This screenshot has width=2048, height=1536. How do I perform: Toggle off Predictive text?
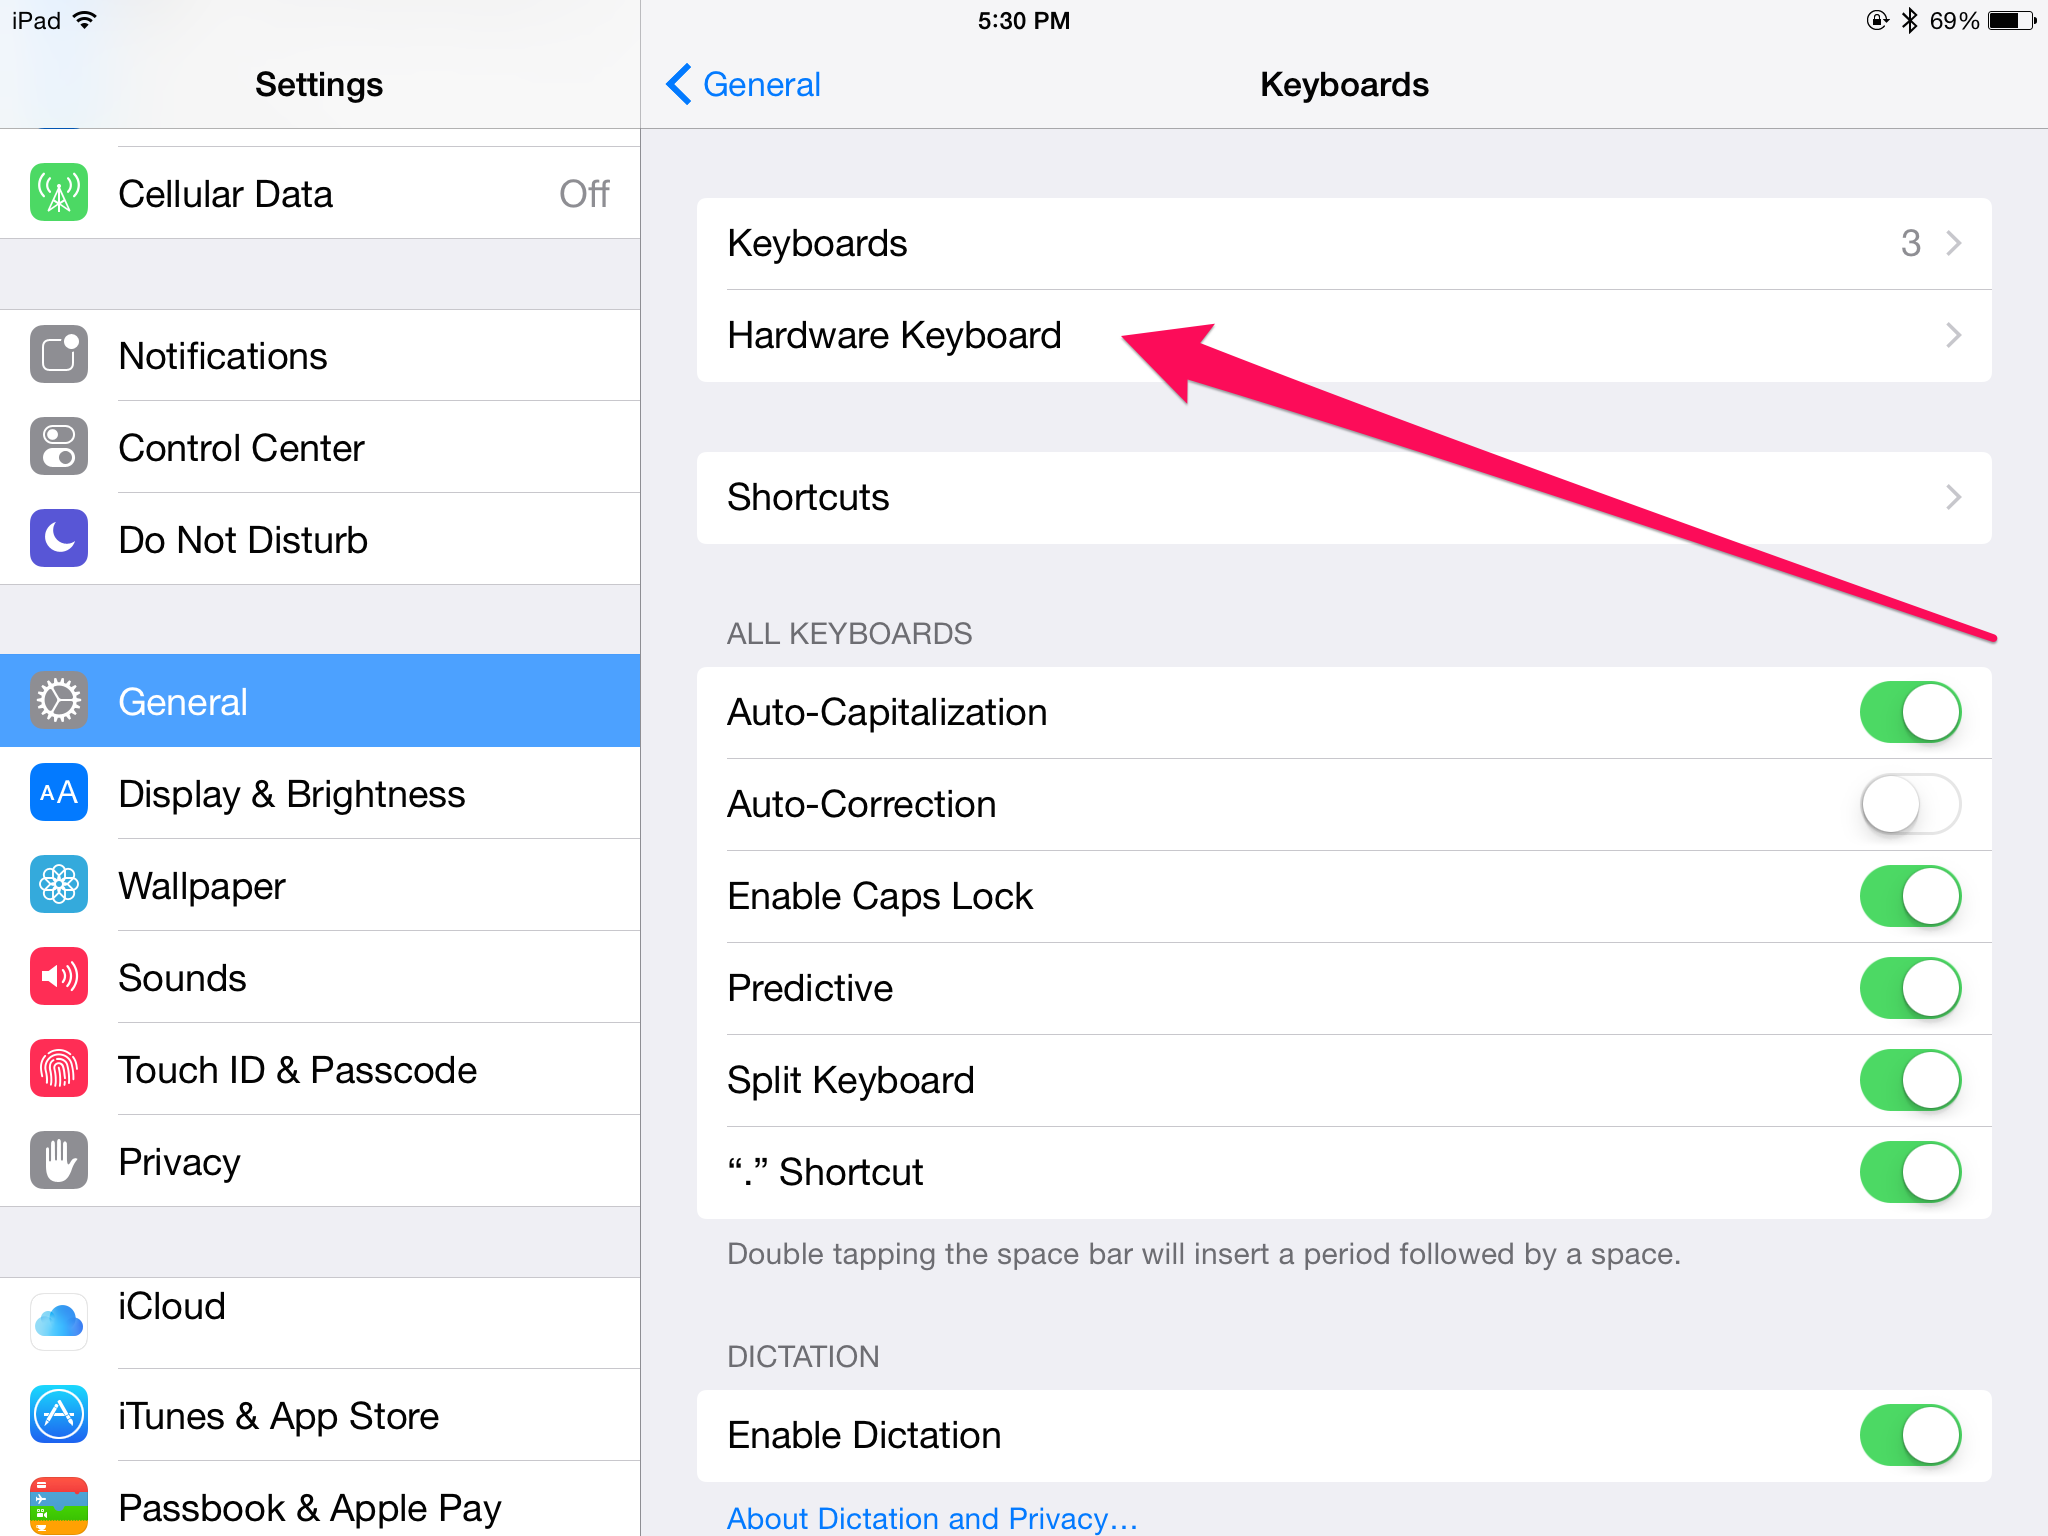pos(1909,988)
